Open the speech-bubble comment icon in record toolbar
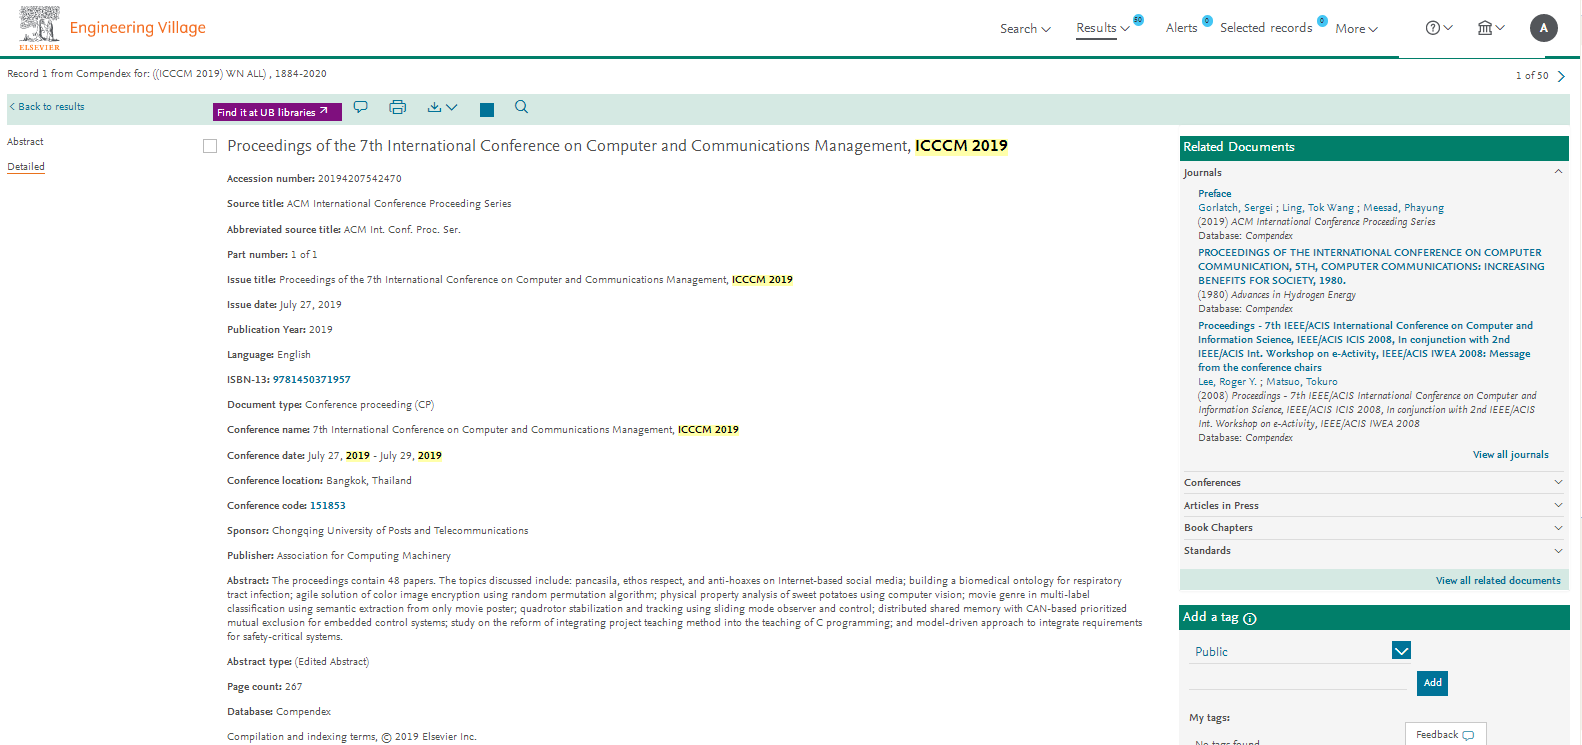This screenshot has width=1582, height=745. pyautogui.click(x=361, y=107)
